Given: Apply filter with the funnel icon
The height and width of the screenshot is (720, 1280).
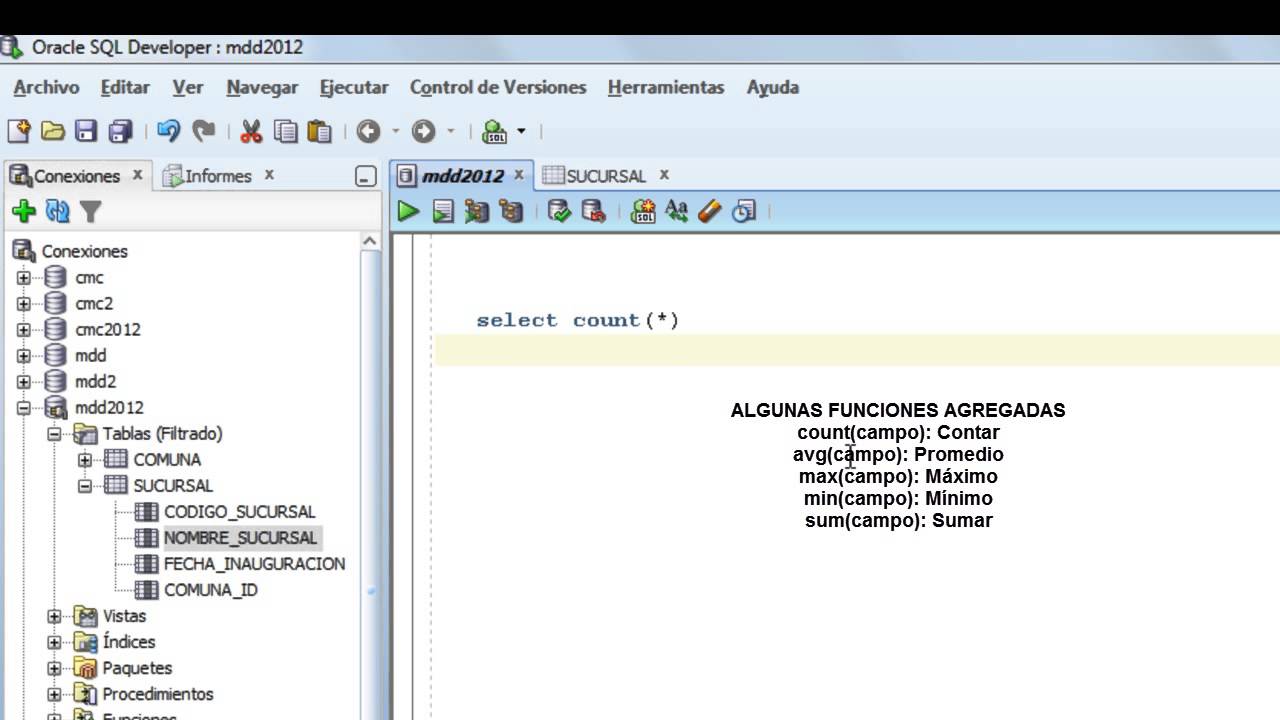Looking at the screenshot, I should click(x=91, y=211).
